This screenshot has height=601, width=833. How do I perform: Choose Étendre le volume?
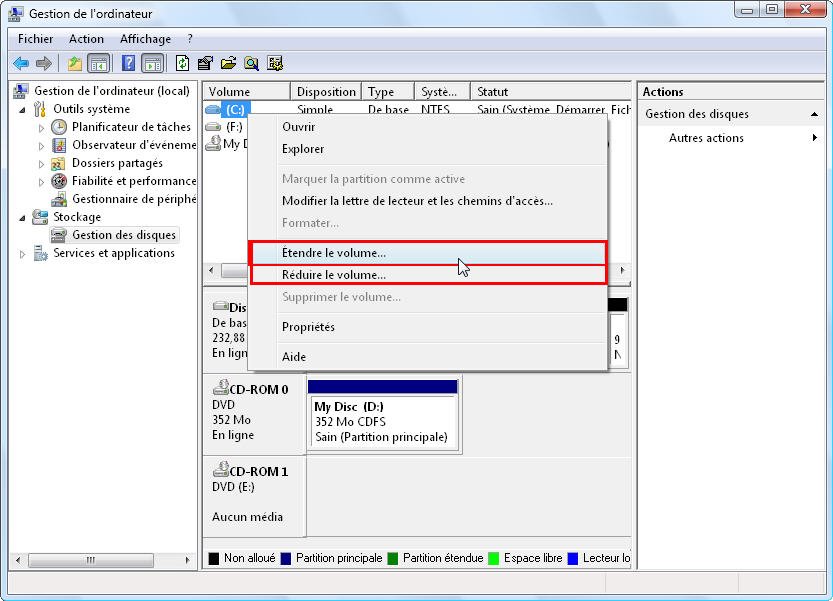428,253
